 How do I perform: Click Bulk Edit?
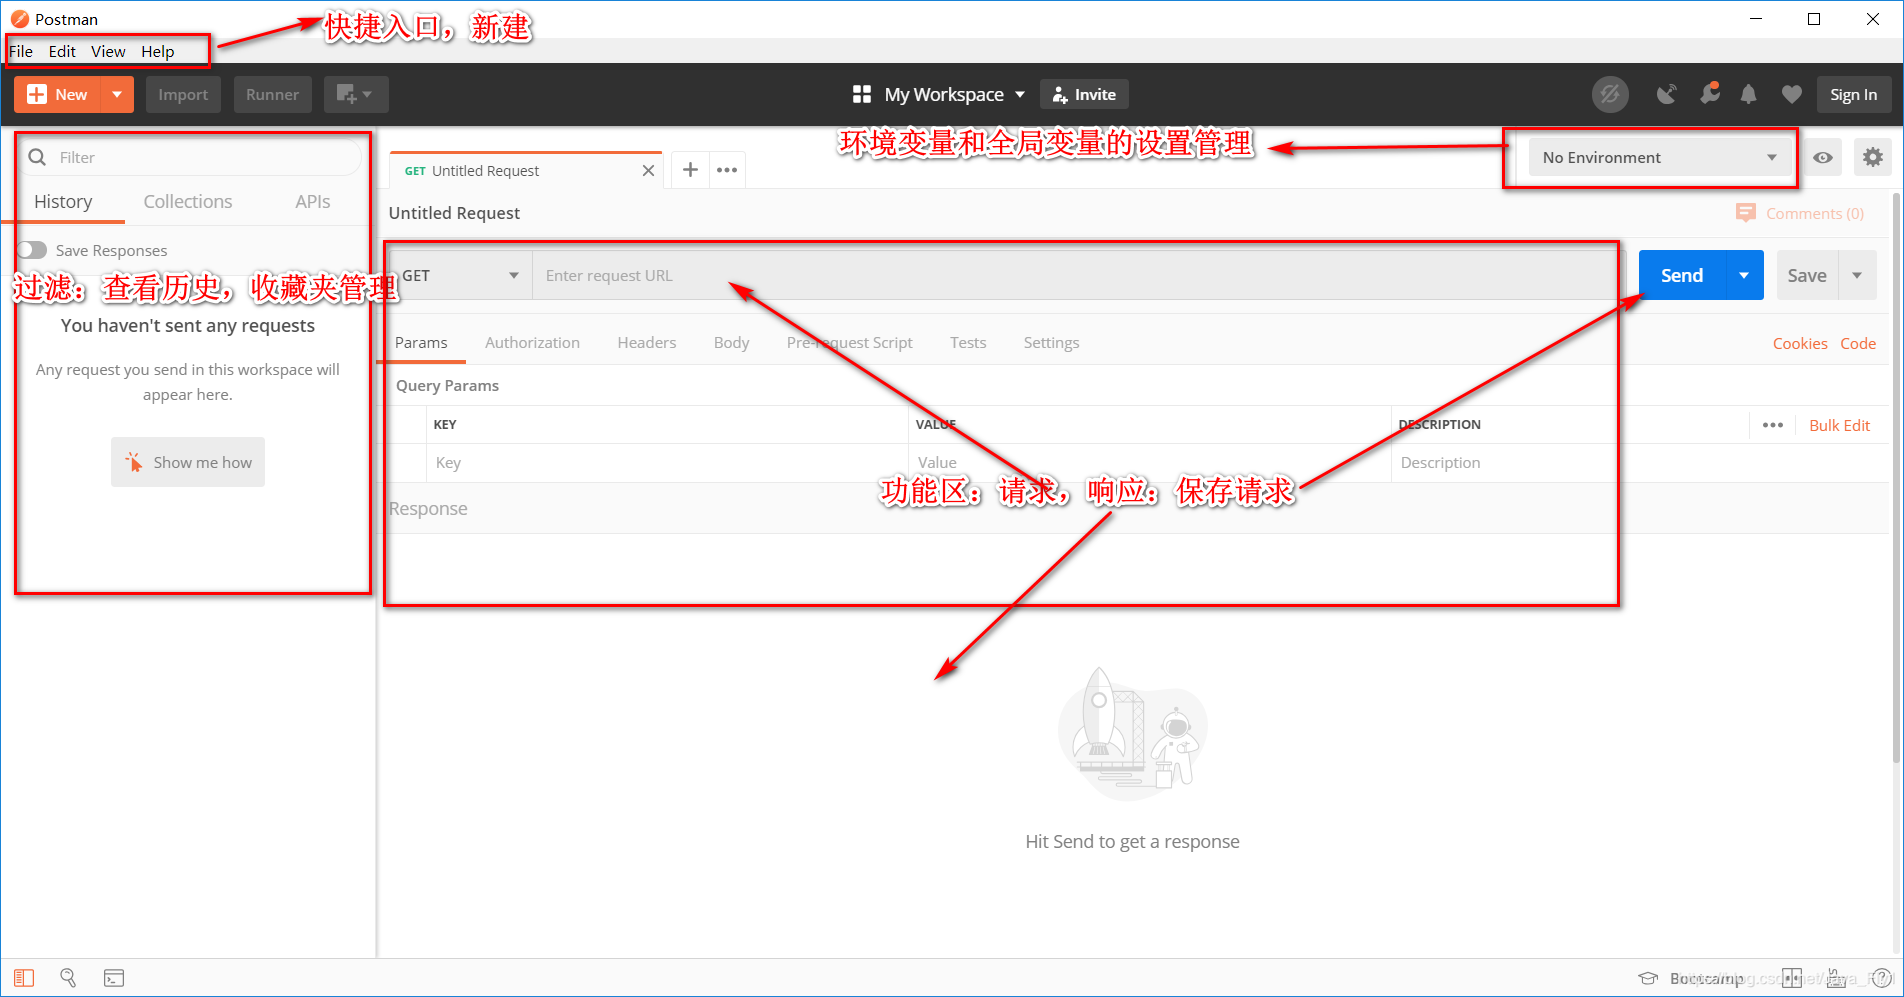[1840, 425]
